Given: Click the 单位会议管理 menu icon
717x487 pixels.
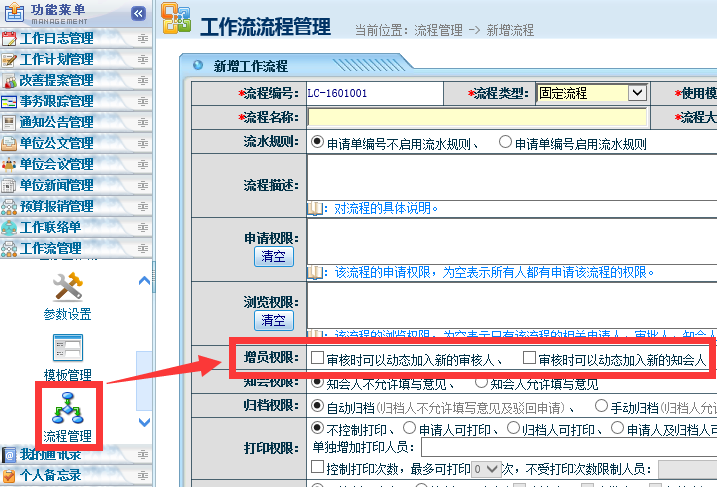Looking at the screenshot, I should (x=10, y=164).
